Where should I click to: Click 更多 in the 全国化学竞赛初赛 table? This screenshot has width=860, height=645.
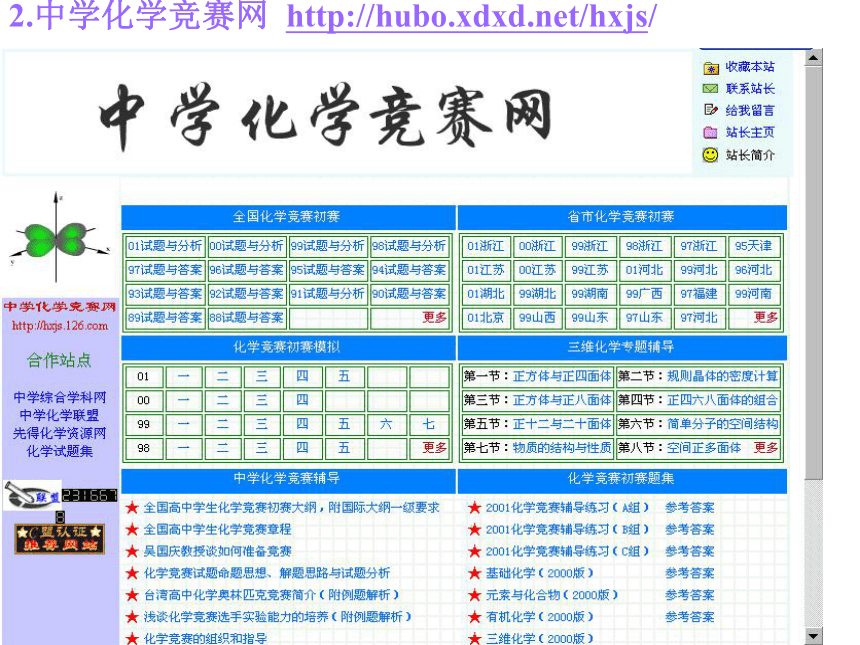coord(434,318)
